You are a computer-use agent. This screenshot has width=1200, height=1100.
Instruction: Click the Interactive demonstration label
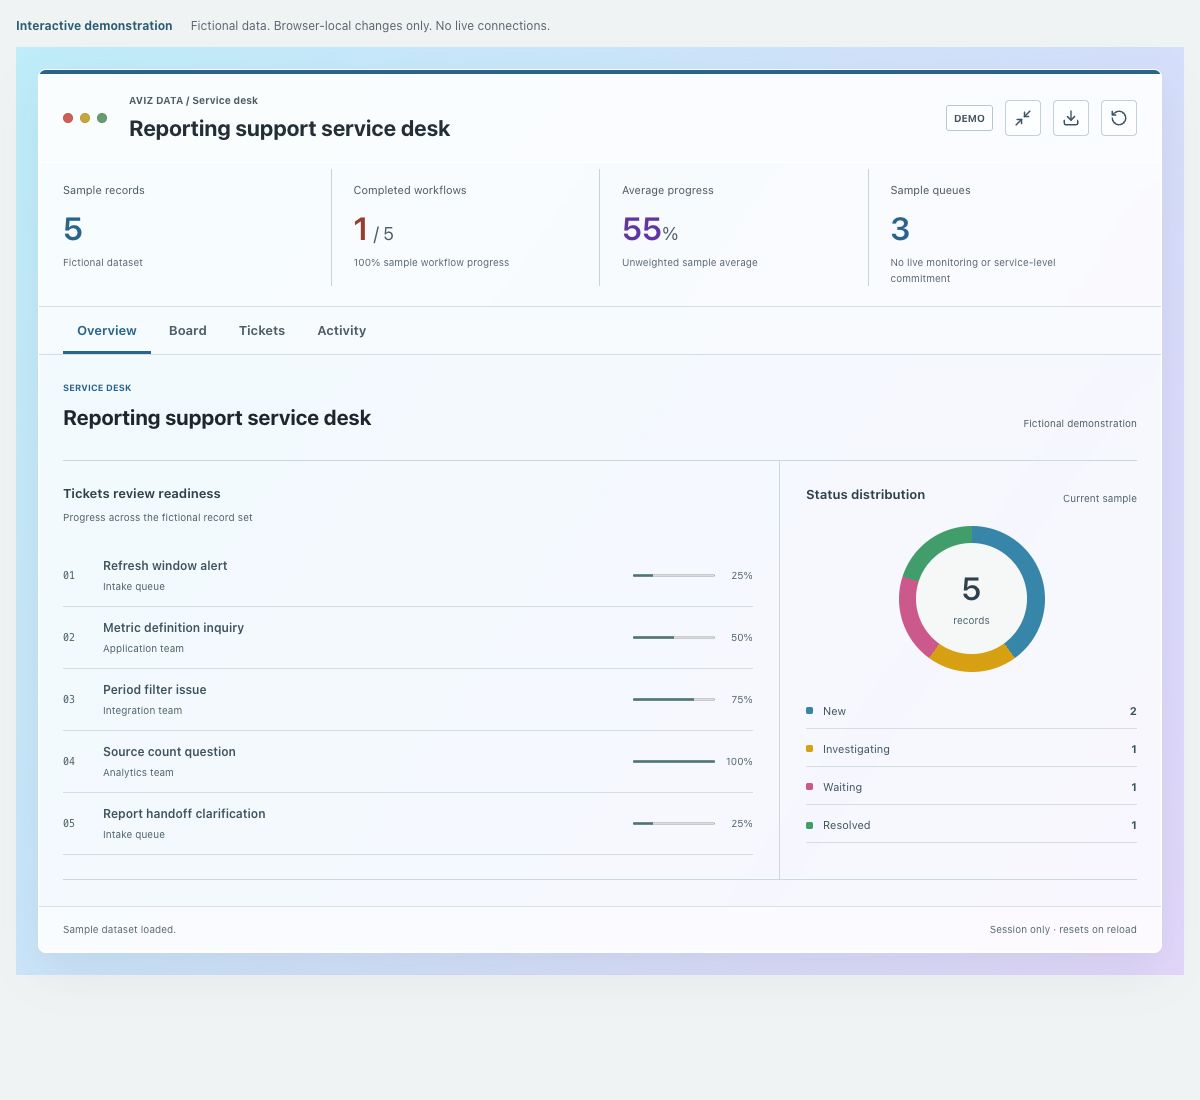click(94, 26)
